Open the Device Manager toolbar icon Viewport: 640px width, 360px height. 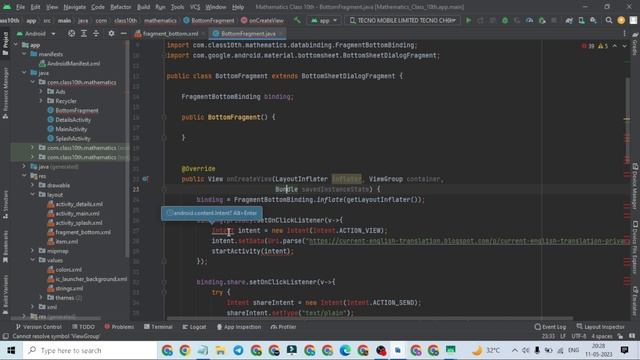tap(581, 20)
